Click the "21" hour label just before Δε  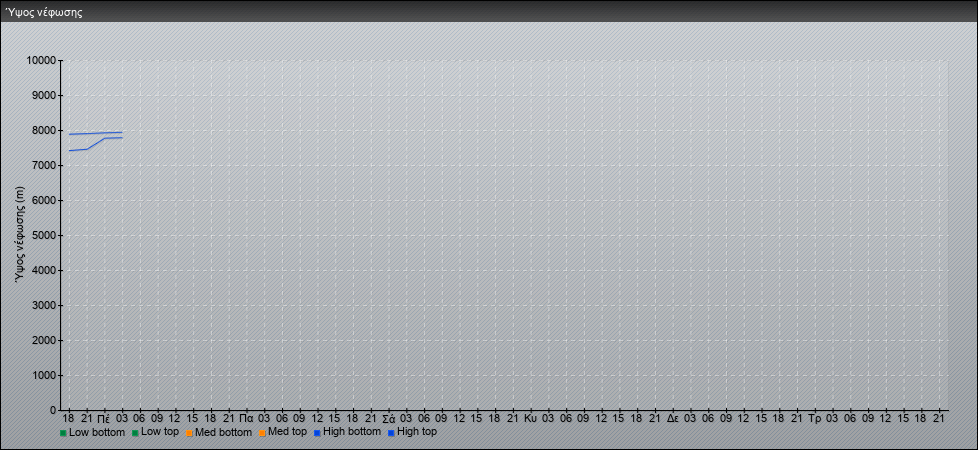(655, 418)
